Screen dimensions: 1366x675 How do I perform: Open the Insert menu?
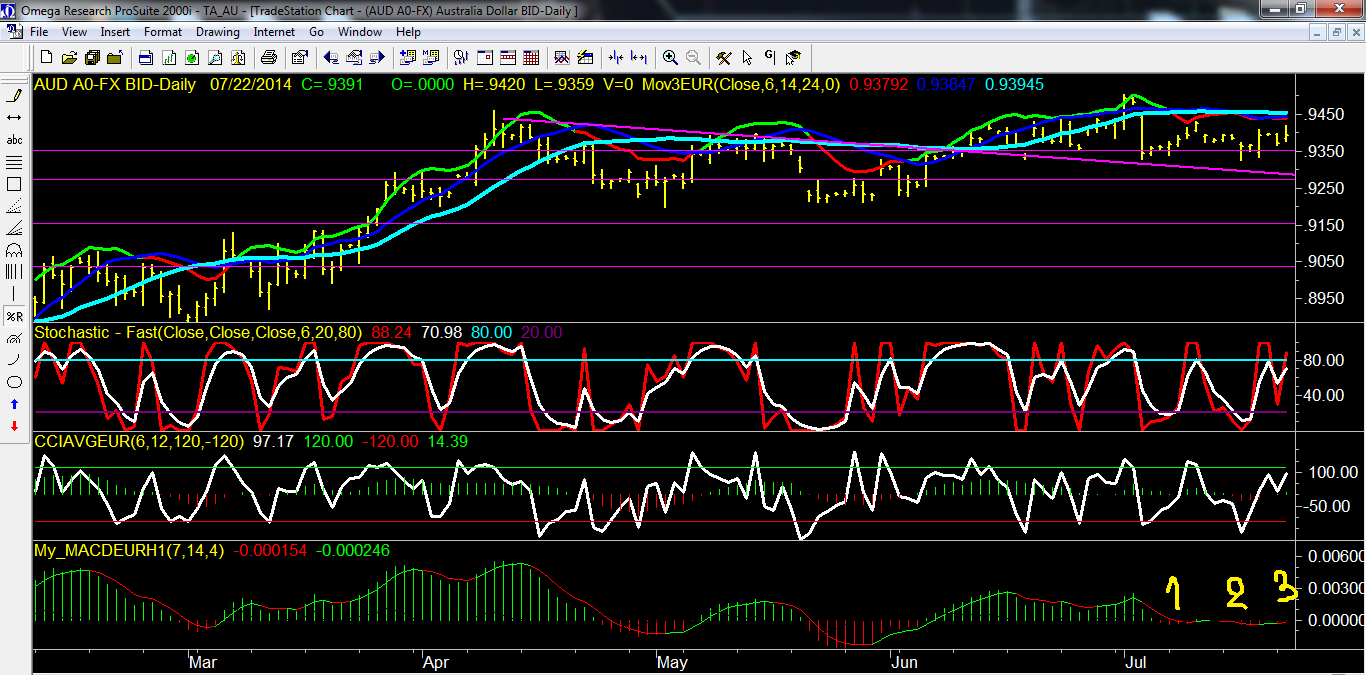pos(115,32)
